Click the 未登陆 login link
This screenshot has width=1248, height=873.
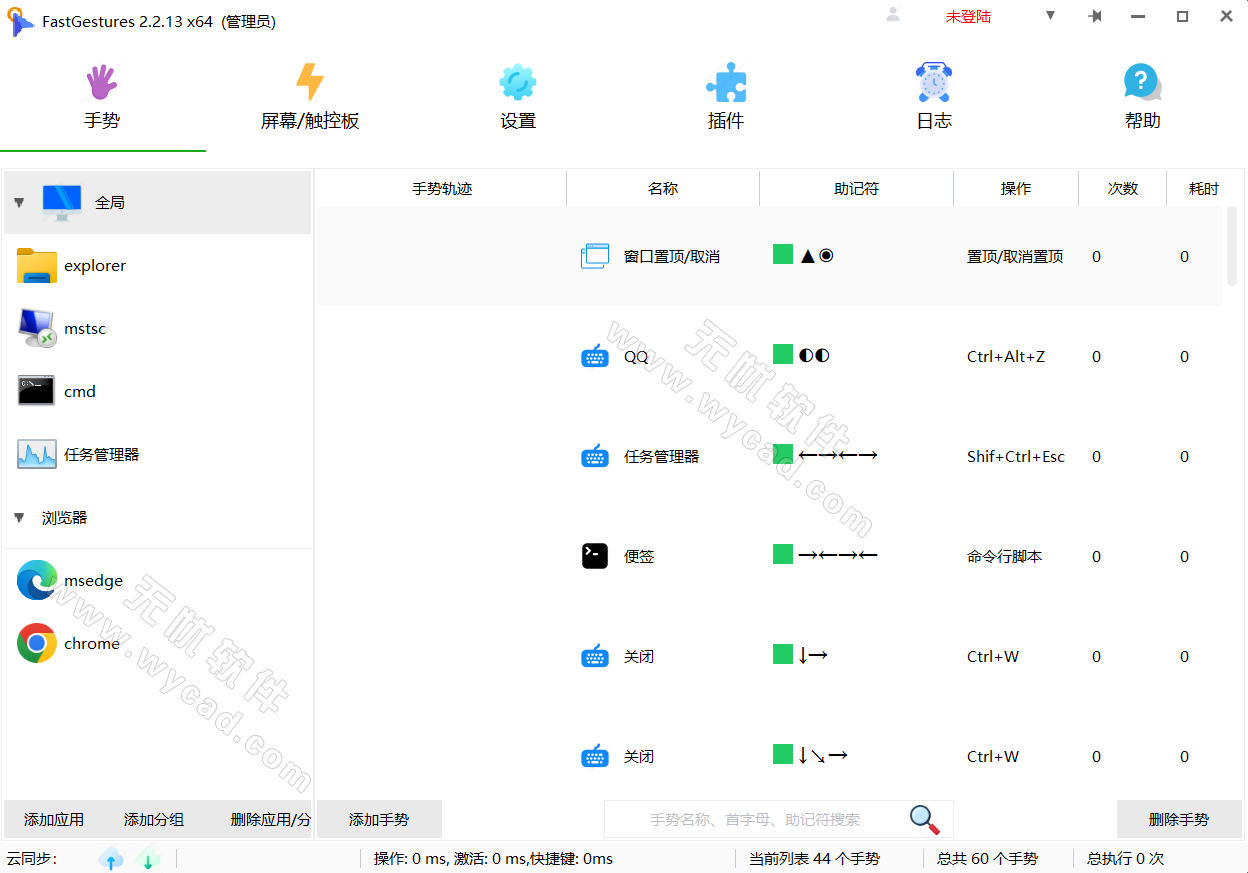(x=968, y=16)
